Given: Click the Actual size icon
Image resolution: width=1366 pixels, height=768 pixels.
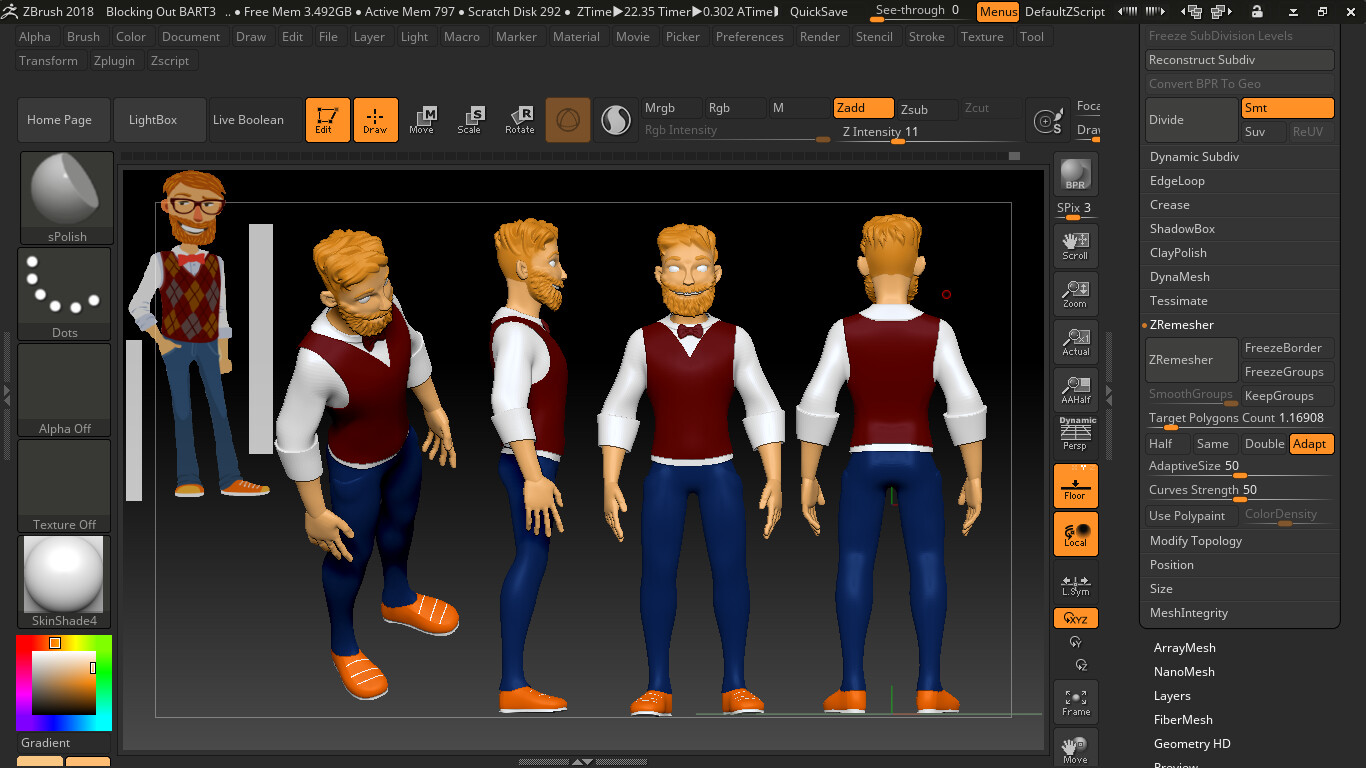Looking at the screenshot, I should [1076, 342].
